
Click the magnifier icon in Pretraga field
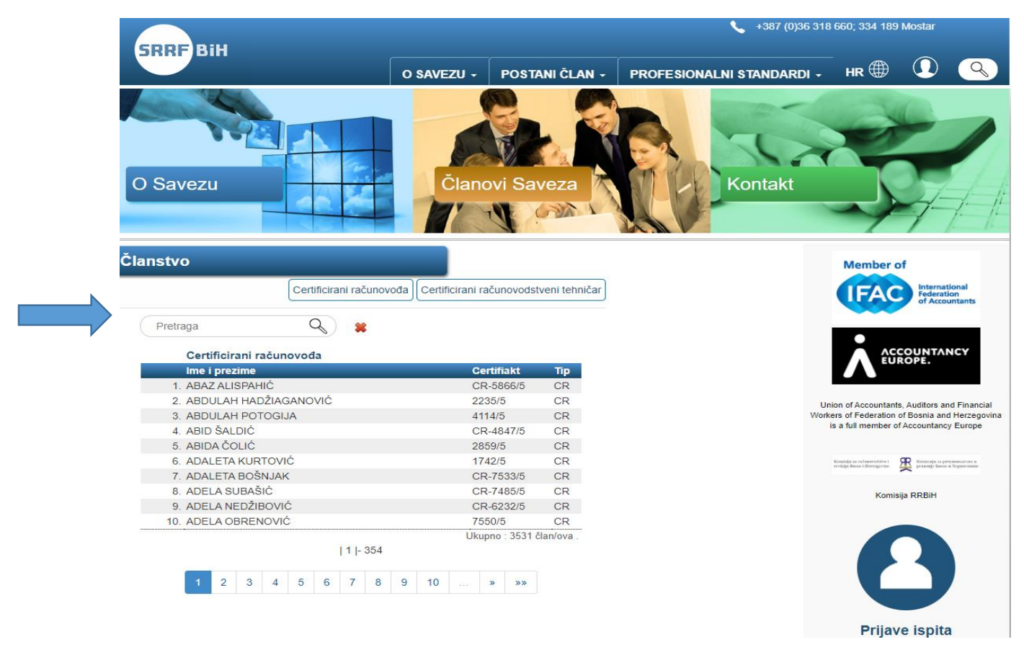point(318,326)
